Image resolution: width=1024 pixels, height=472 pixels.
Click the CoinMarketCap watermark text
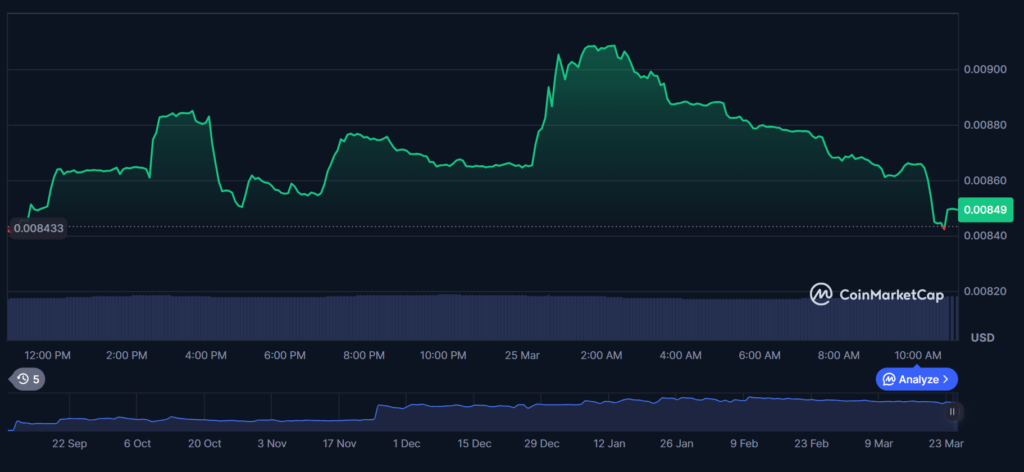click(x=891, y=295)
